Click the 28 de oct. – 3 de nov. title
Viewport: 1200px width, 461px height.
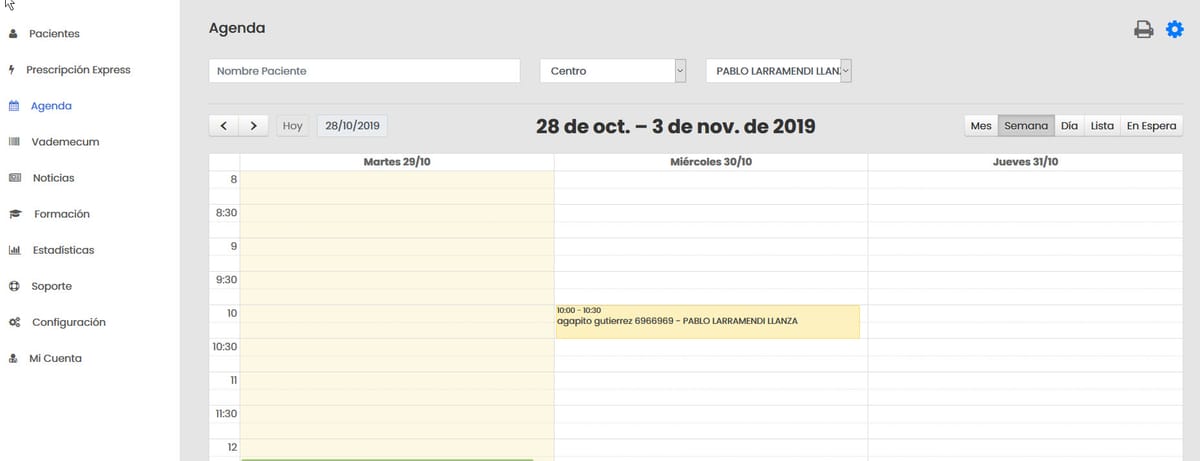[676, 126]
